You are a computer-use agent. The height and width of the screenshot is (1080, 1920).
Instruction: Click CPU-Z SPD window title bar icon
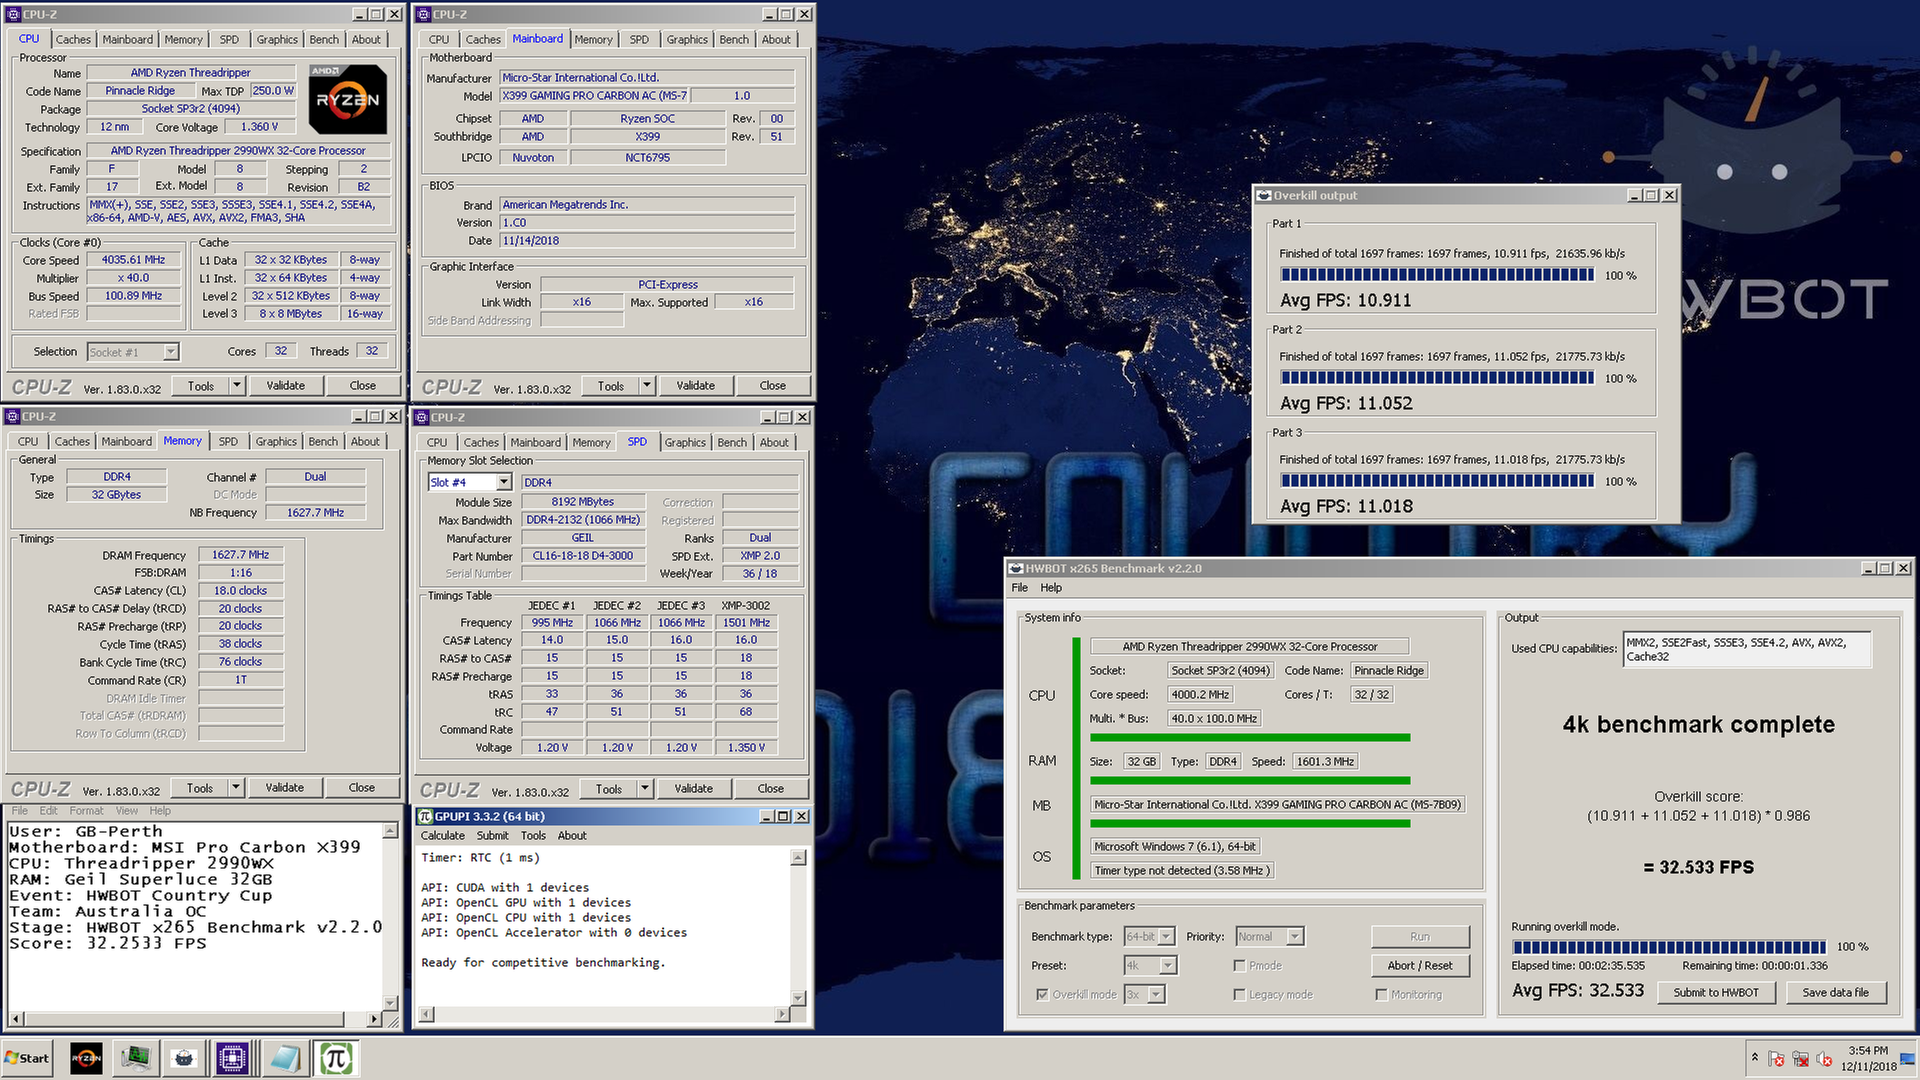pos(422,417)
